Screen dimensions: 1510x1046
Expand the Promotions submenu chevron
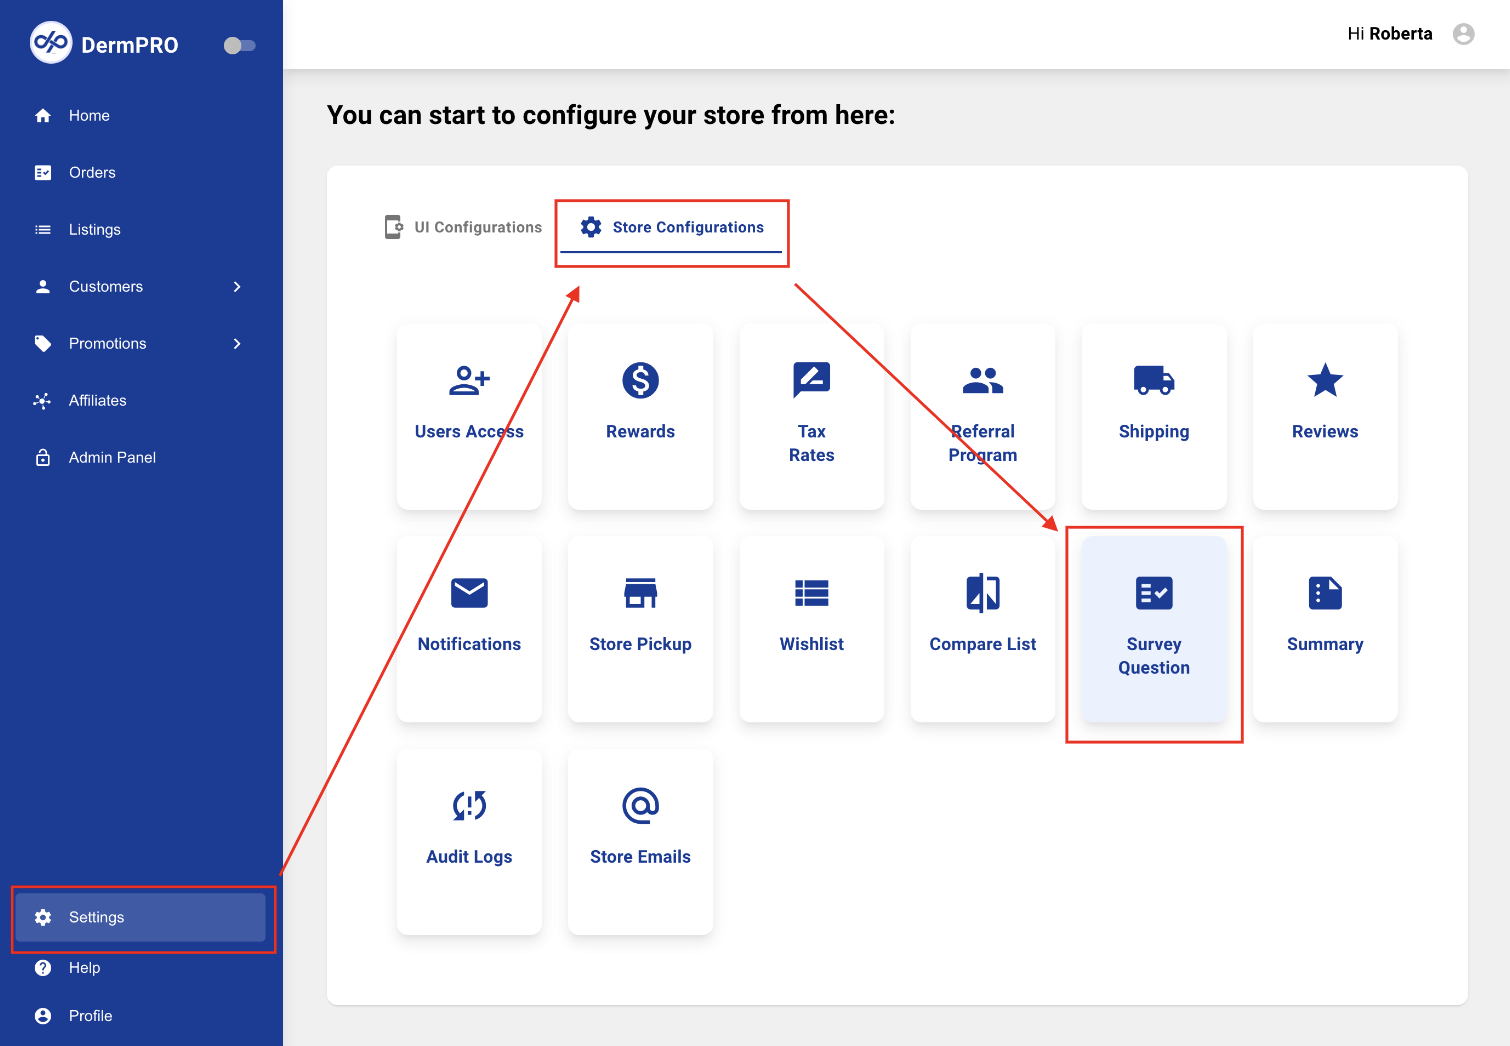coord(237,344)
